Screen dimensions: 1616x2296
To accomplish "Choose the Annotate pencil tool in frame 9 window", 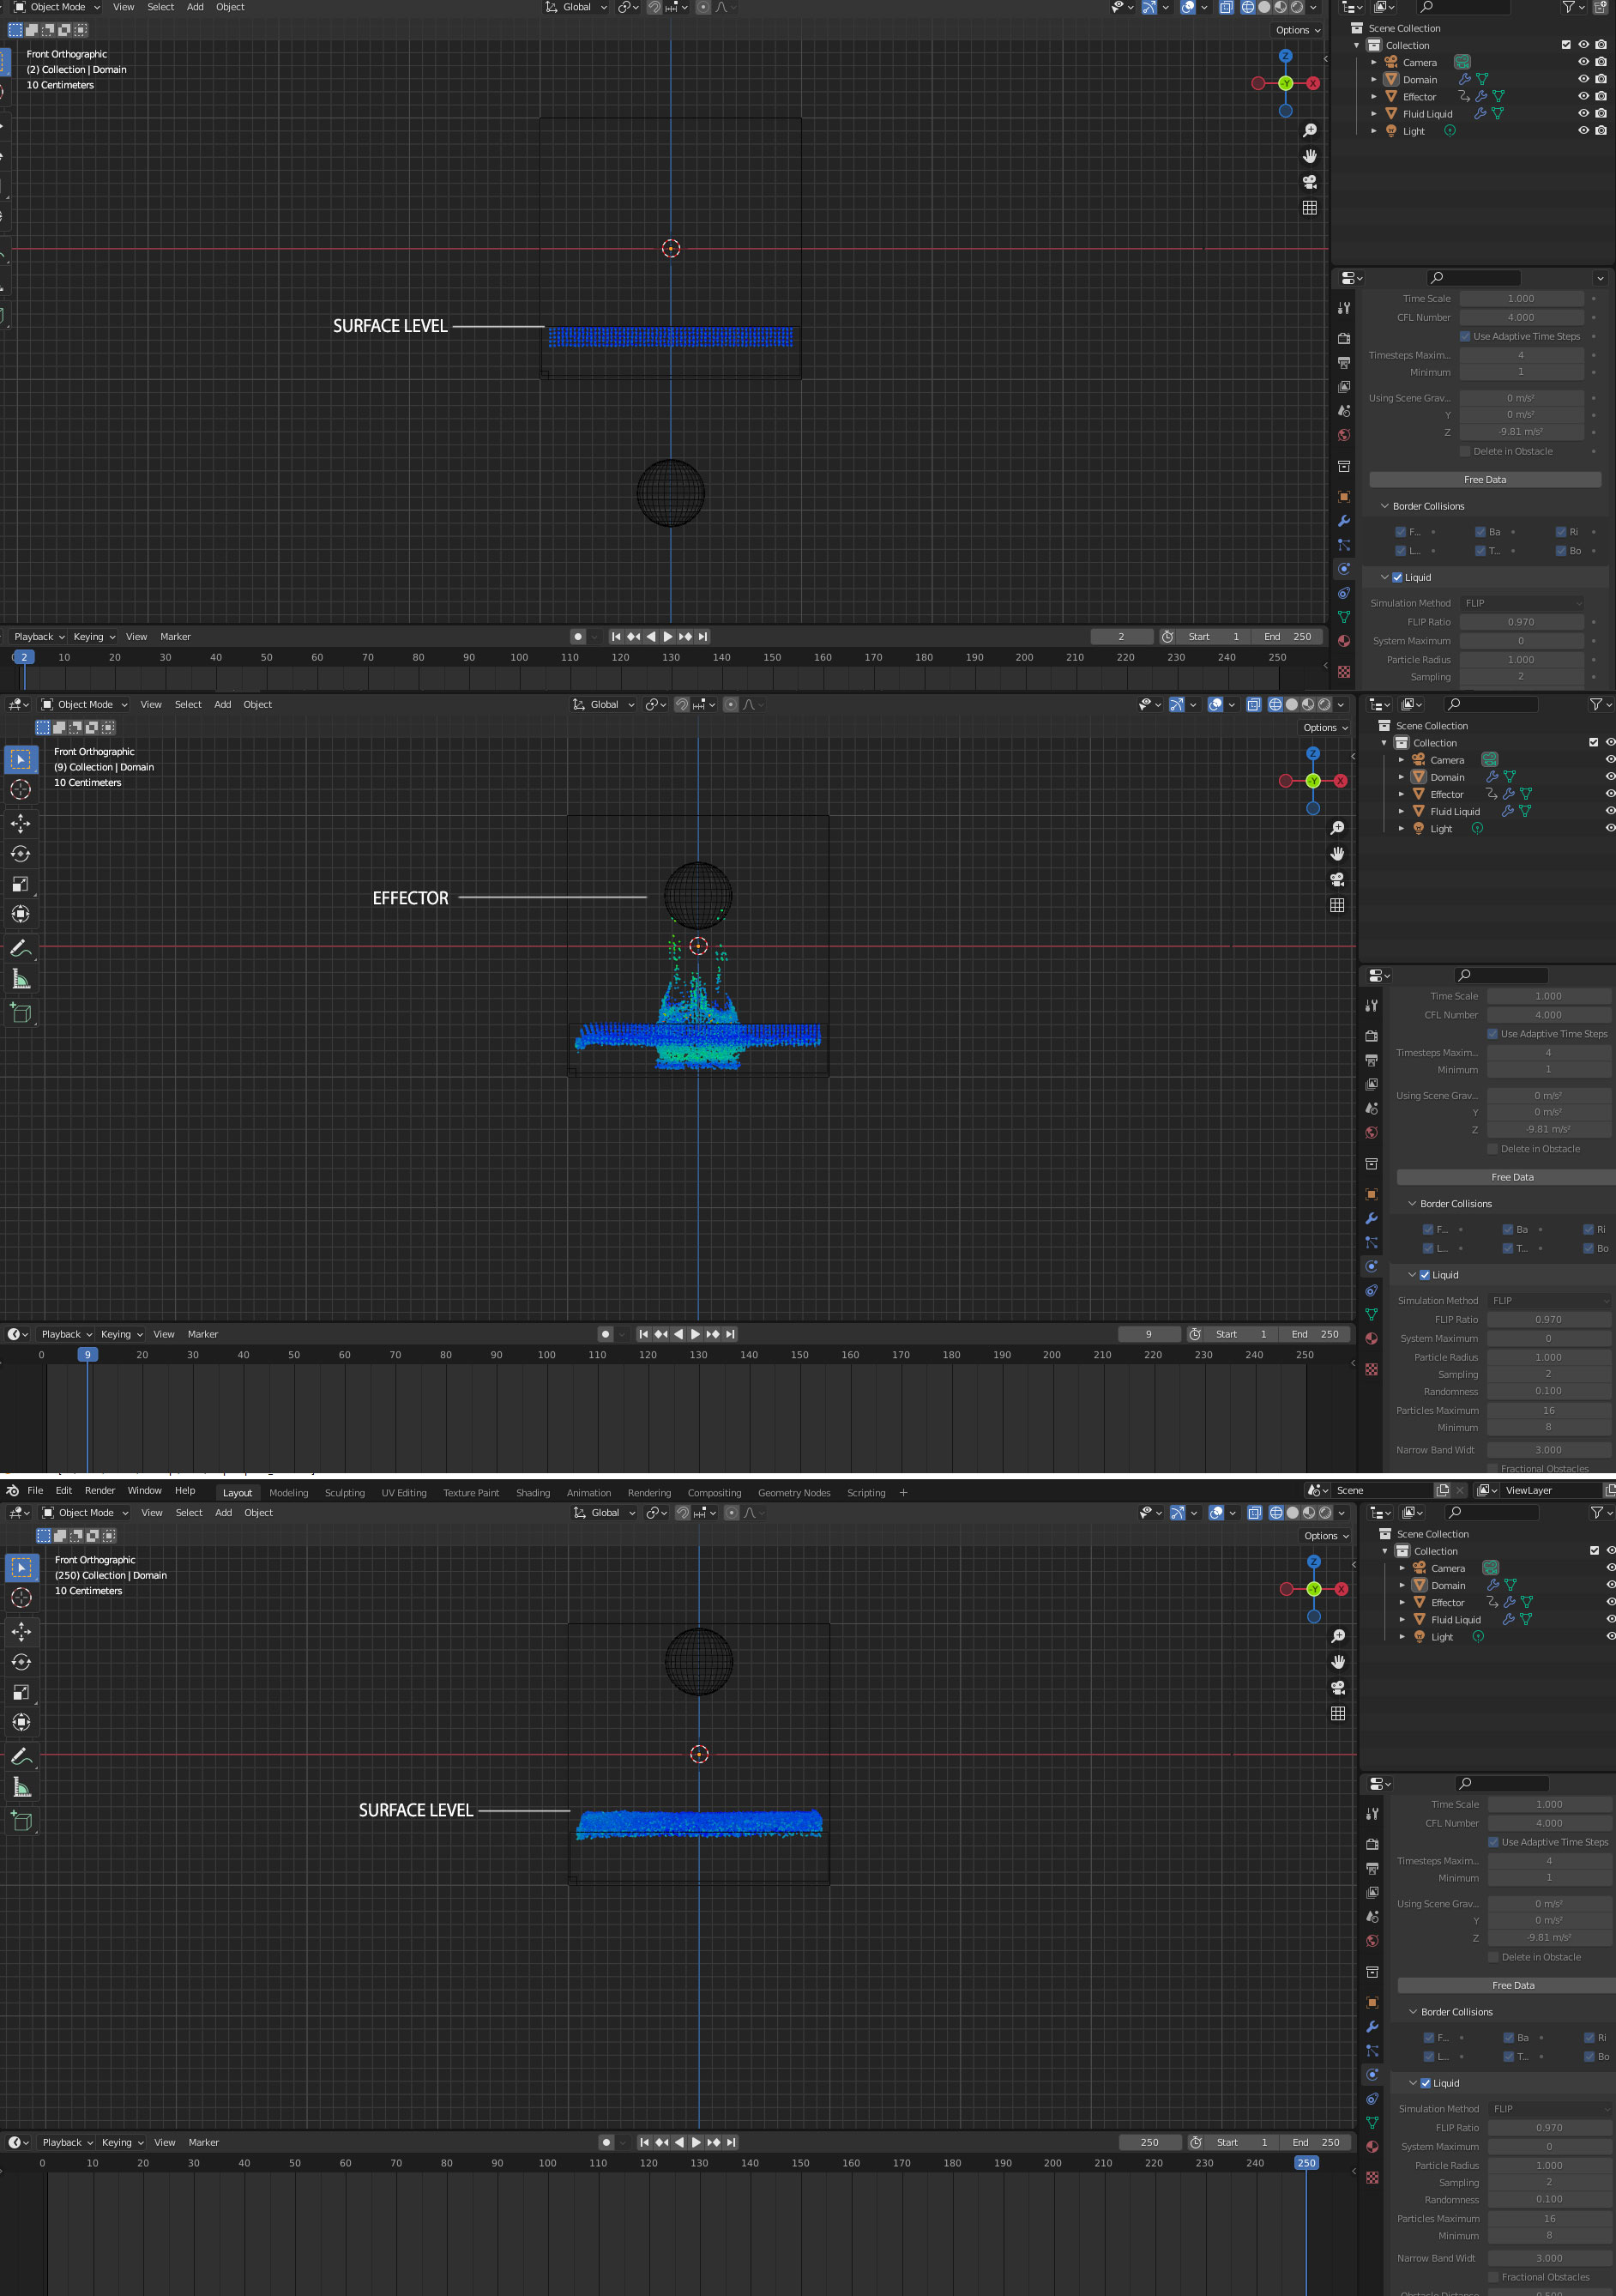I will click(x=21, y=948).
